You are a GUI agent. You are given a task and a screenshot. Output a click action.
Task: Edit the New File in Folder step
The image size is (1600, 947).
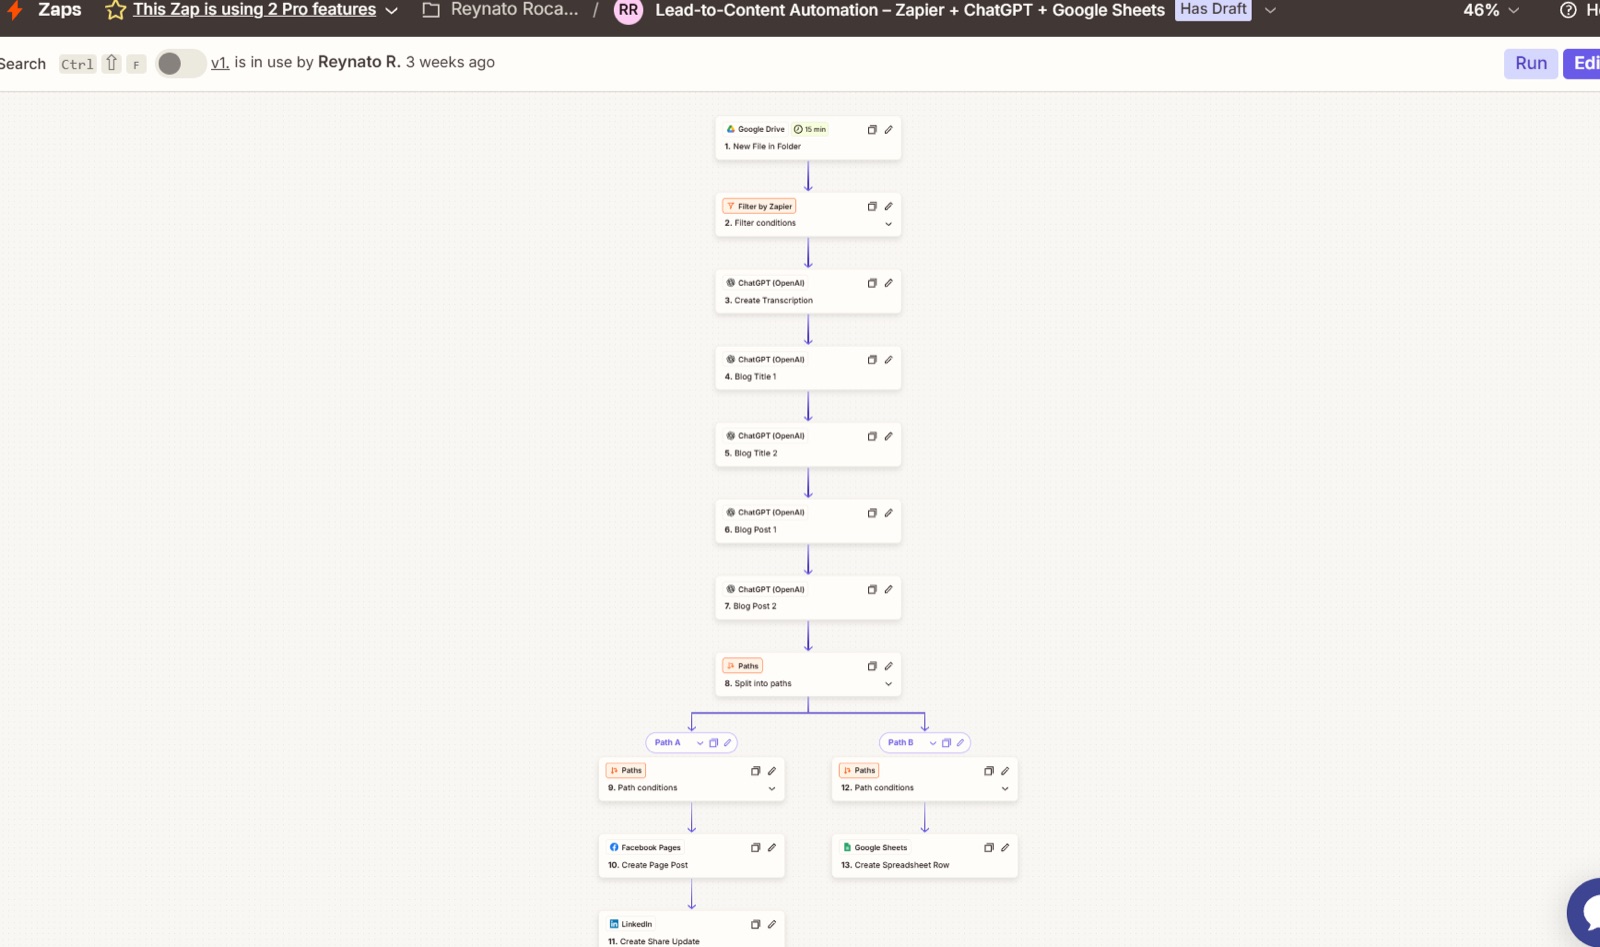888,130
